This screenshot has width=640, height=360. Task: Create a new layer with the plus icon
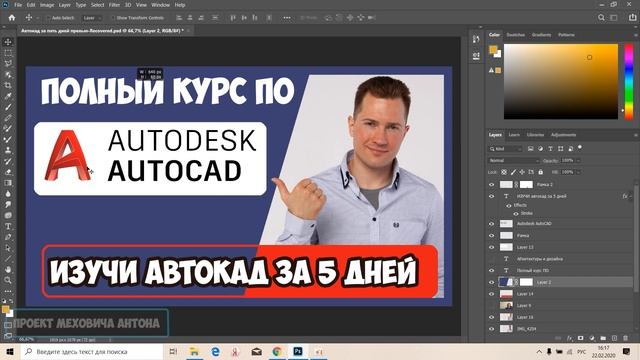[614, 338]
